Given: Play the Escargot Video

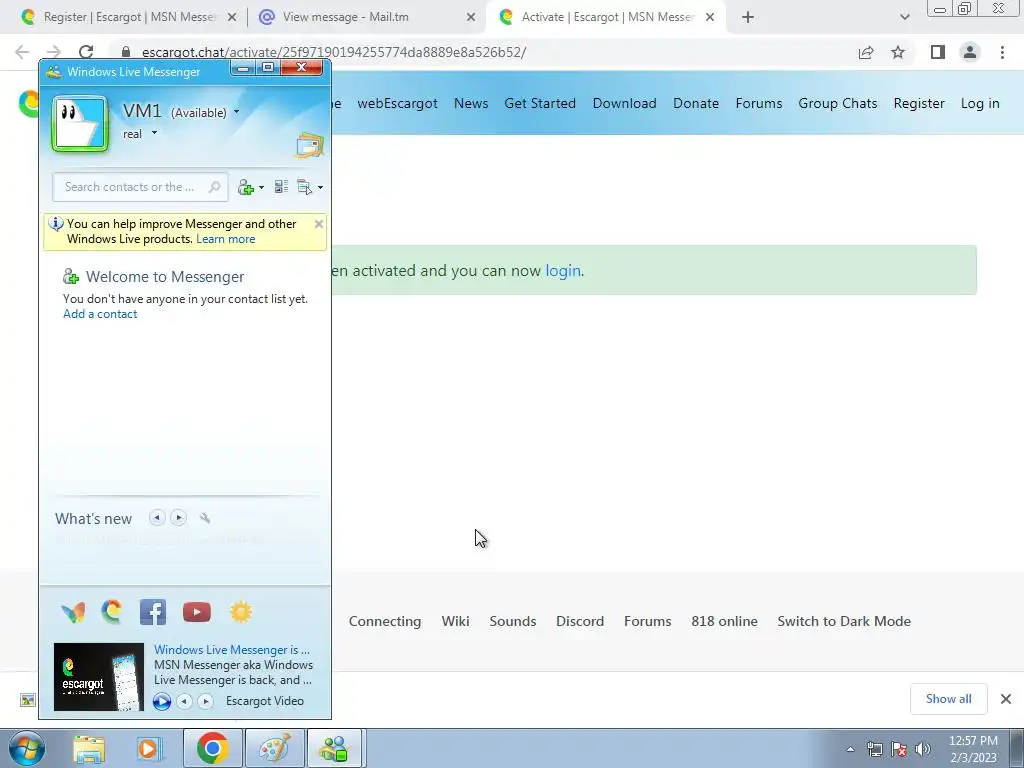Looking at the screenshot, I should [161, 701].
